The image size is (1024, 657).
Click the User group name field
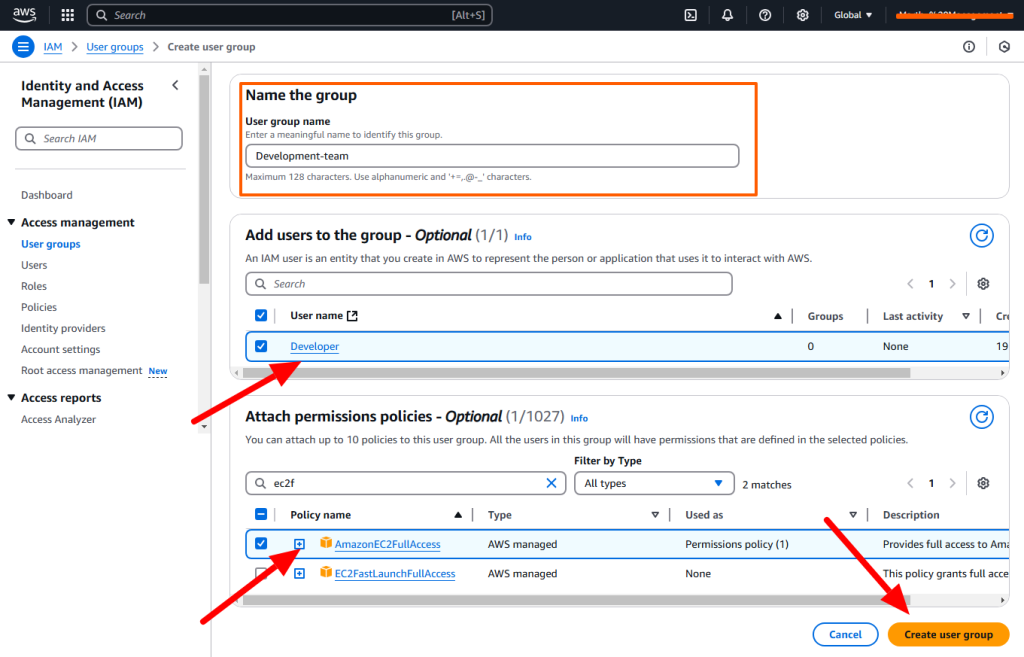point(492,156)
